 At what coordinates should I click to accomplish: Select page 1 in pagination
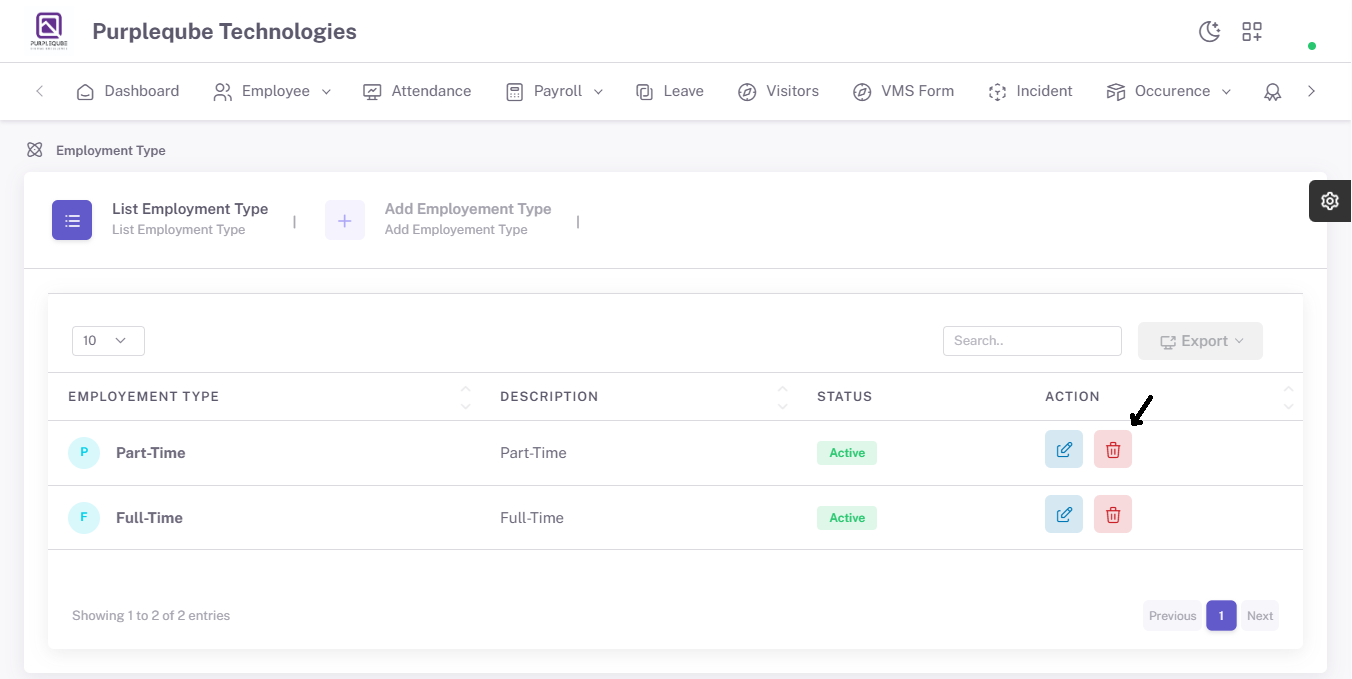[1221, 616]
